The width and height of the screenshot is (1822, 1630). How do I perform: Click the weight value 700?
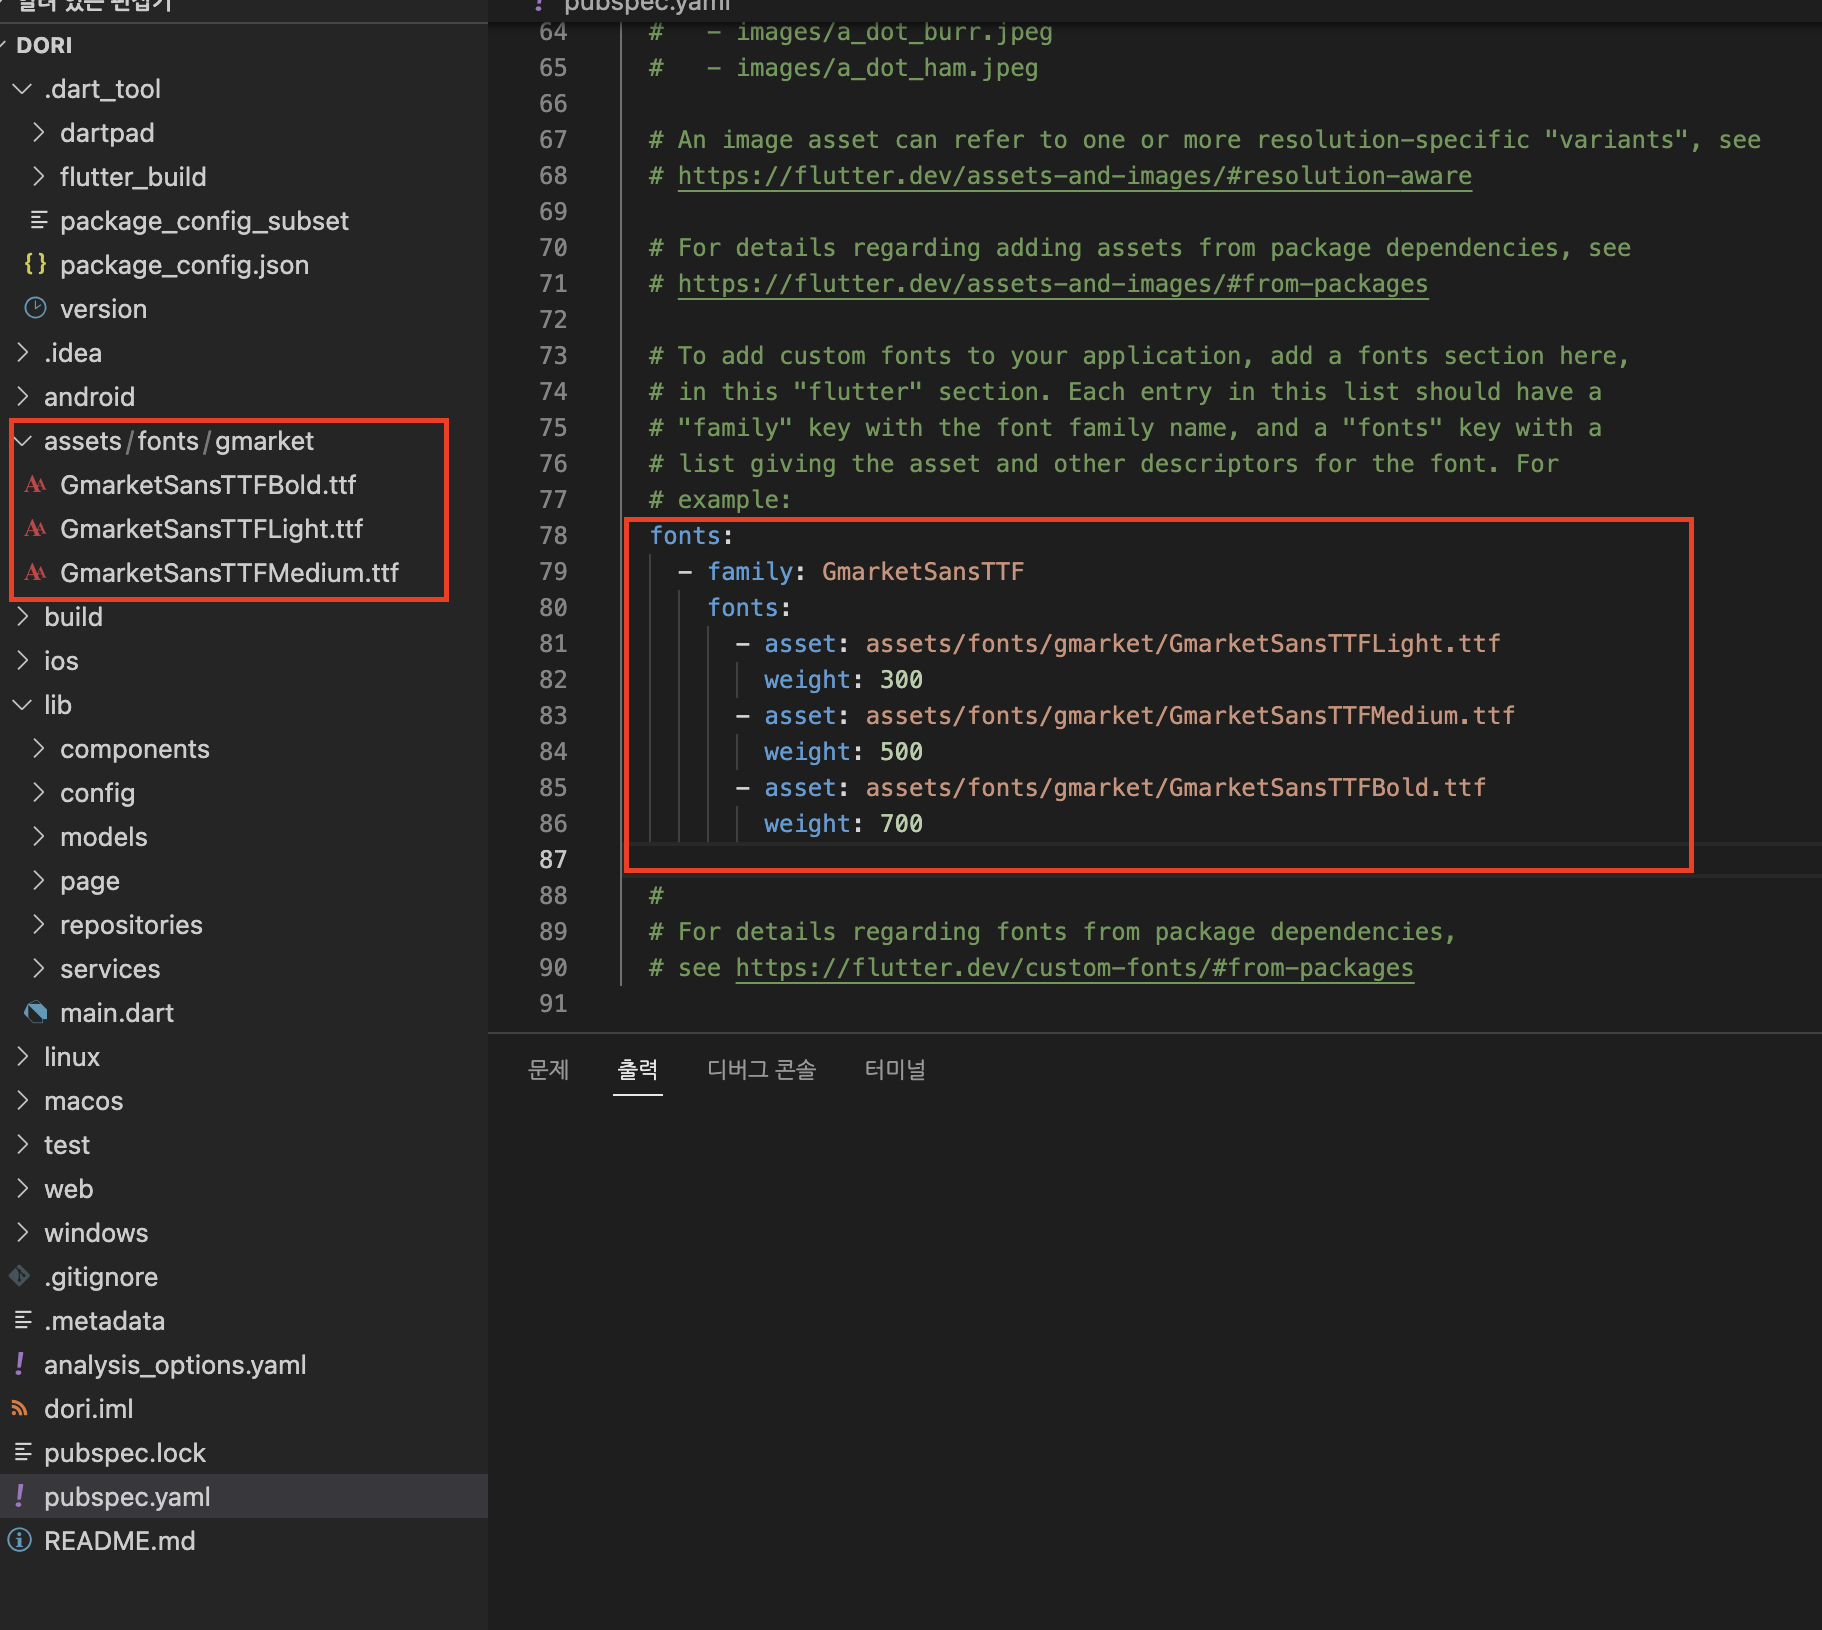pyautogui.click(x=901, y=824)
